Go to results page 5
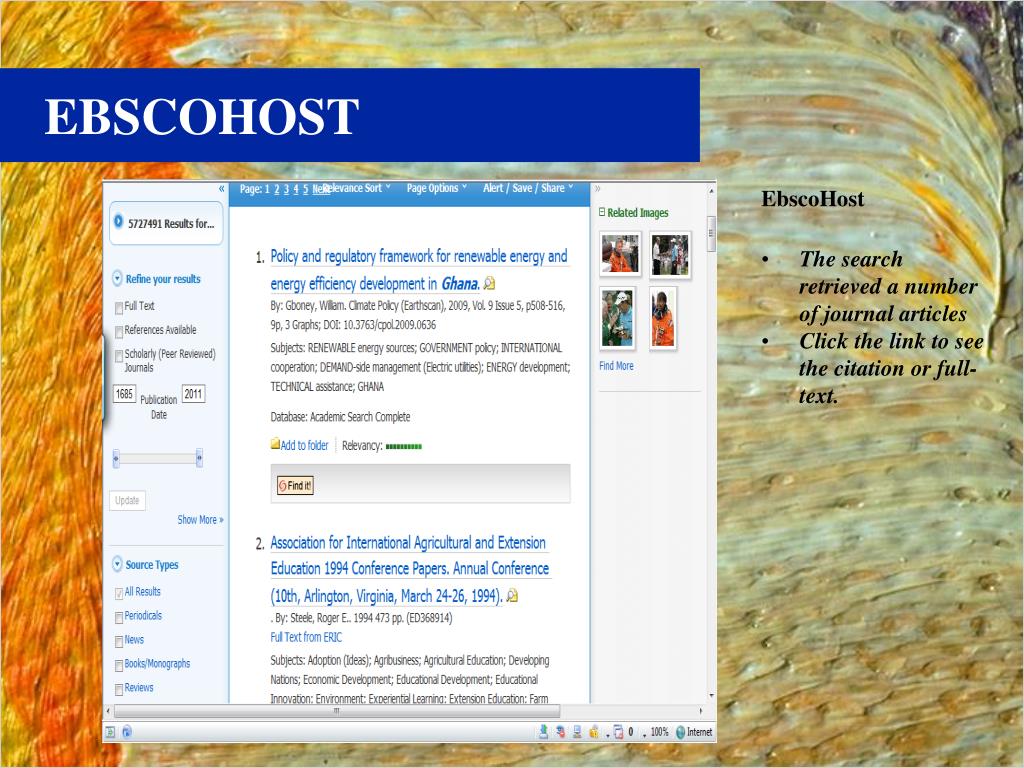 pos(305,189)
